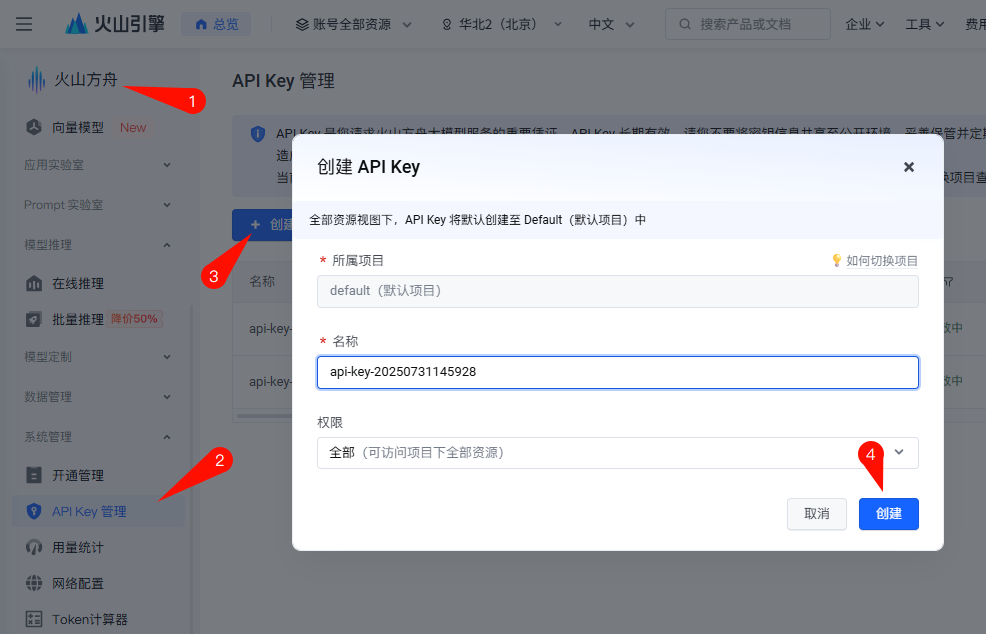Click the 如何切换项目 help link

coord(882,261)
